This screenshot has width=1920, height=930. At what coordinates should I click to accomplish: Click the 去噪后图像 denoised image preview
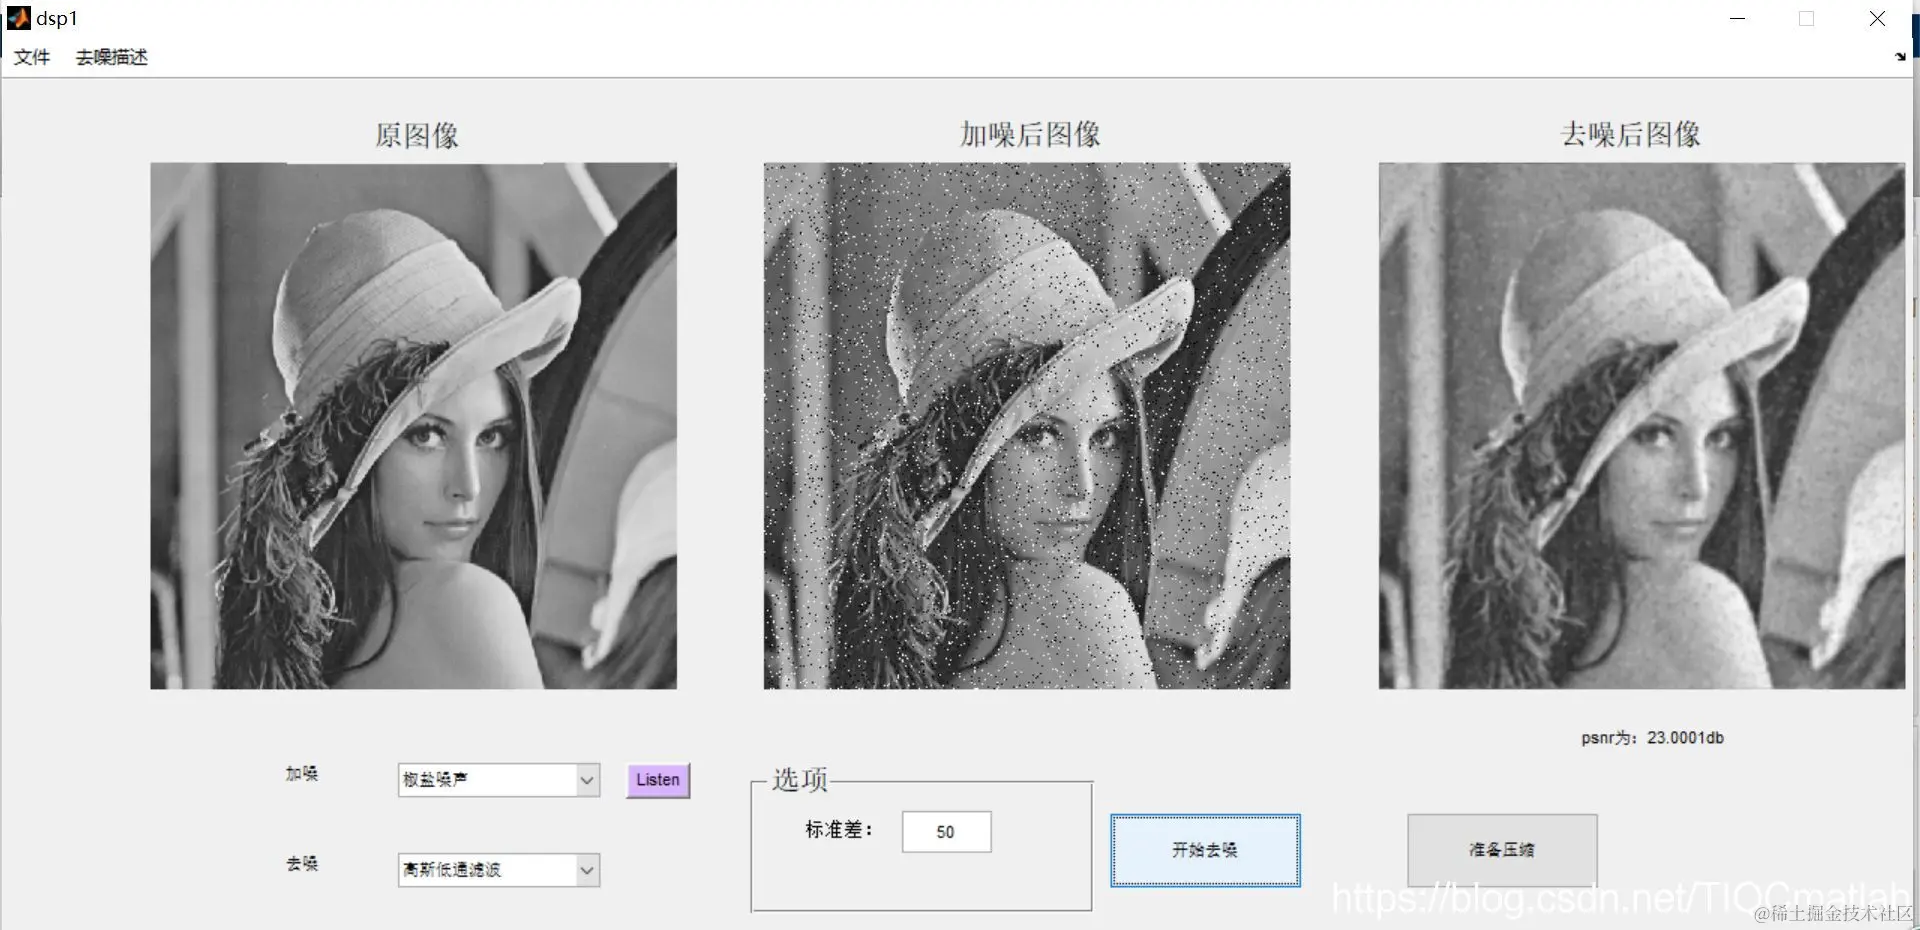coord(1640,425)
